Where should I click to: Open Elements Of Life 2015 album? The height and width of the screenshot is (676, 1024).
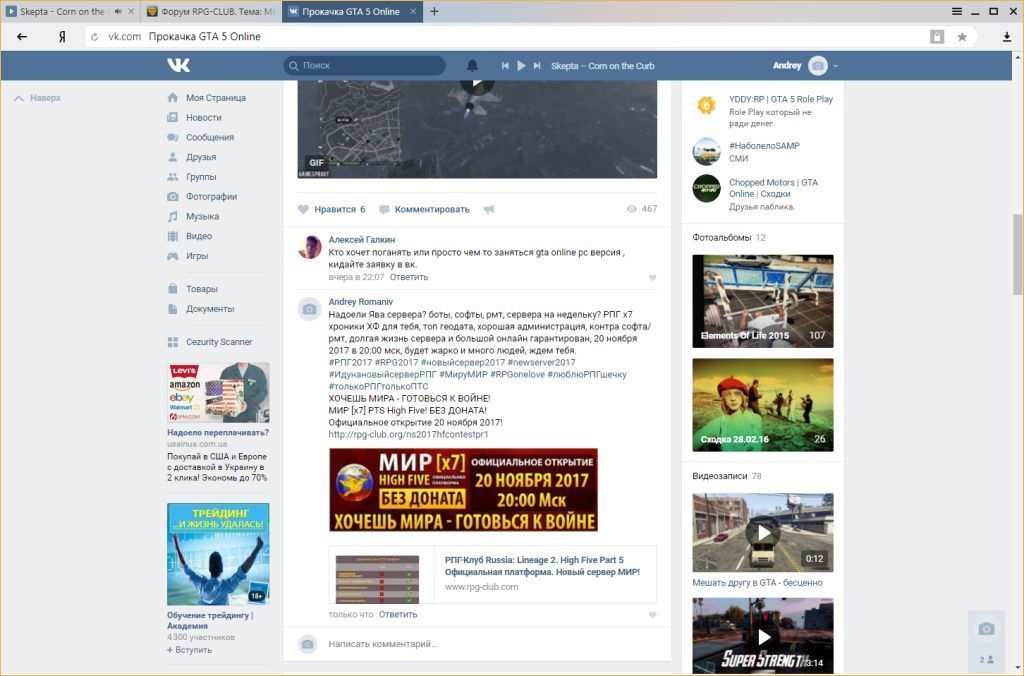coord(762,301)
